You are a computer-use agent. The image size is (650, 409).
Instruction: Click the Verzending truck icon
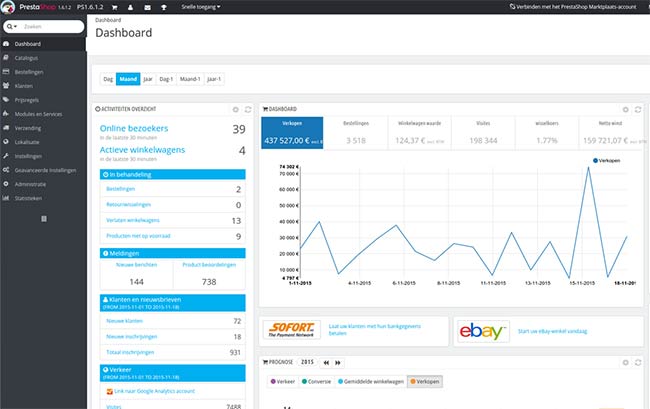click(6, 128)
